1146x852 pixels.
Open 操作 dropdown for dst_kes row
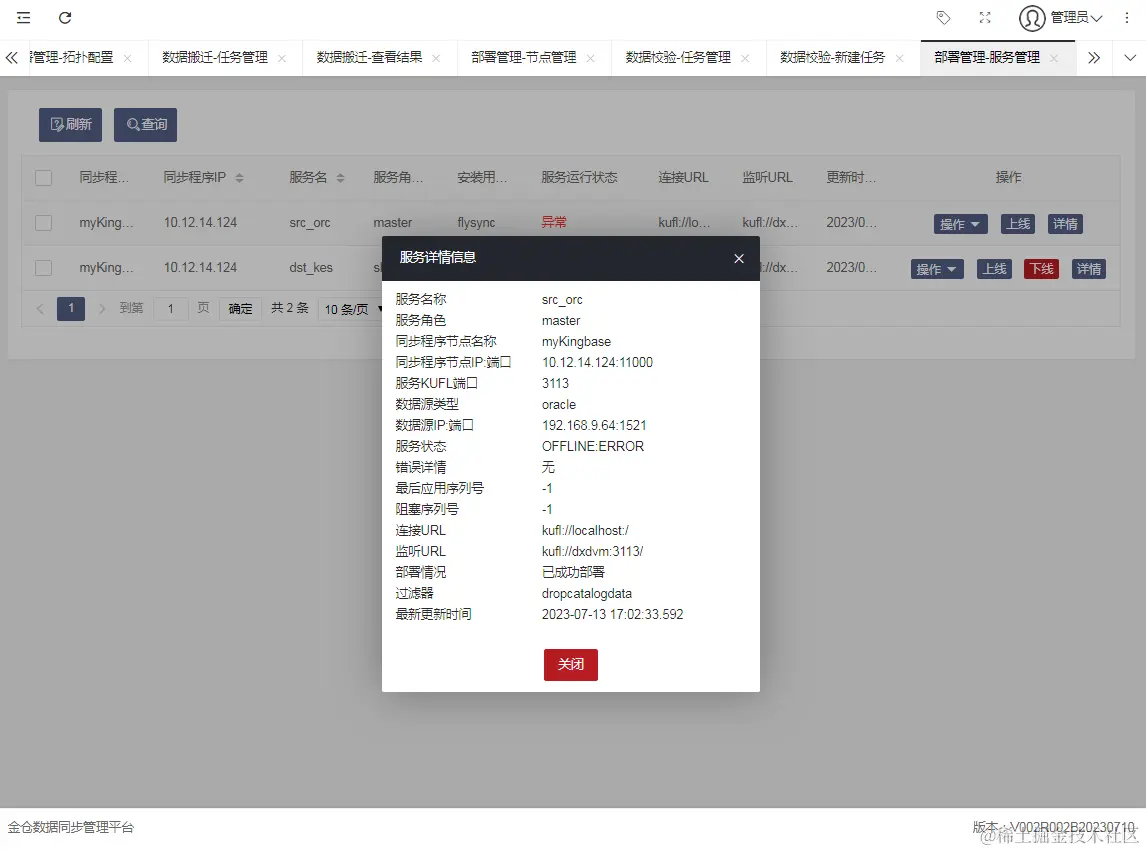[x=937, y=270]
